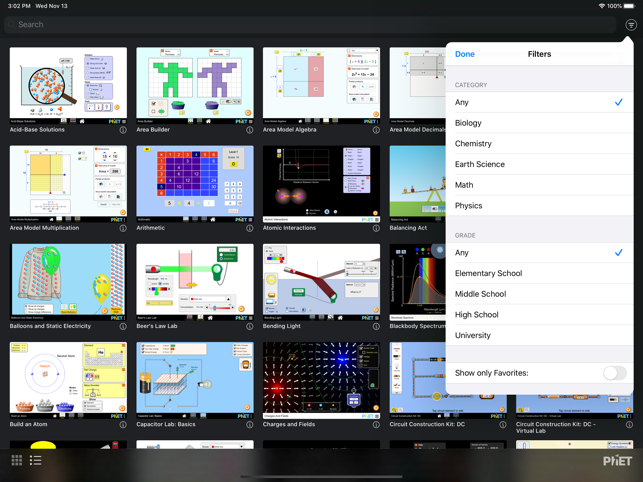Open Area Model Algebra thumbnail

(x=321, y=86)
